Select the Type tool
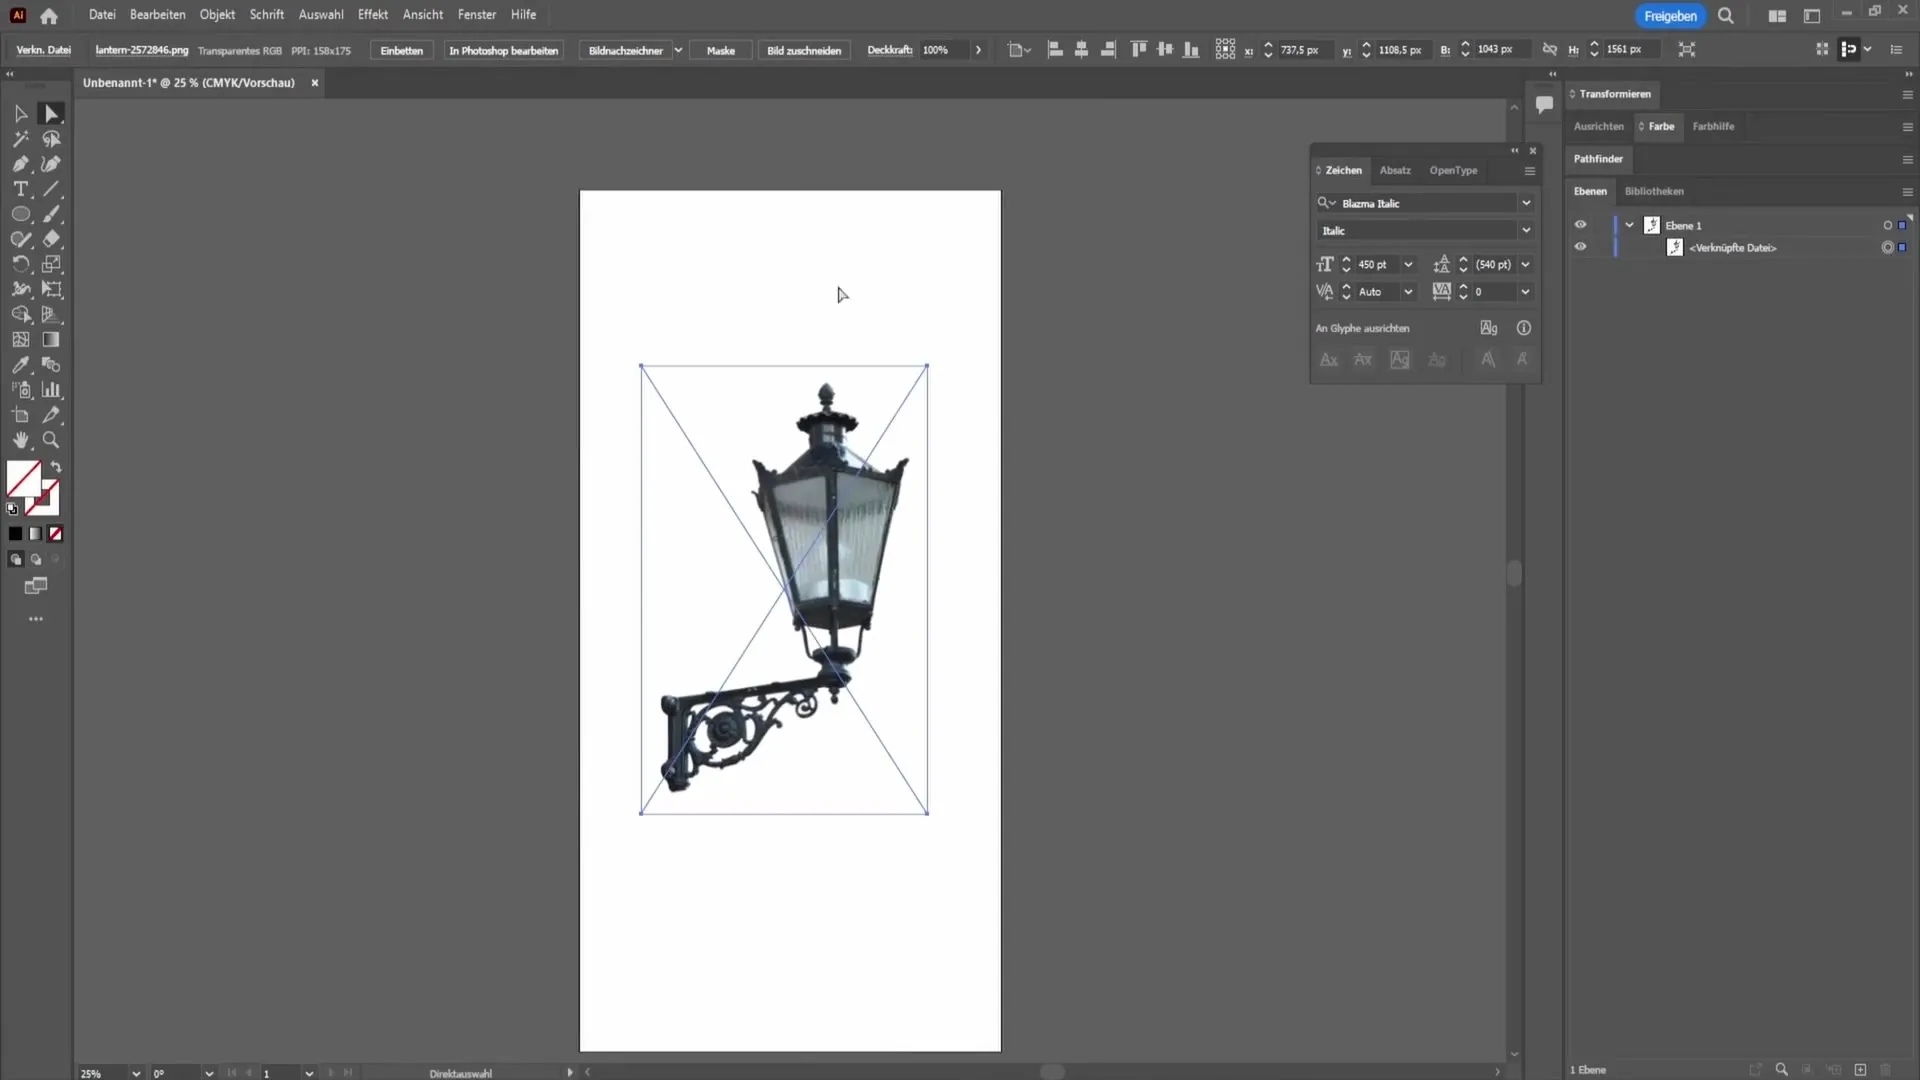Image resolution: width=1920 pixels, height=1080 pixels. click(x=20, y=189)
